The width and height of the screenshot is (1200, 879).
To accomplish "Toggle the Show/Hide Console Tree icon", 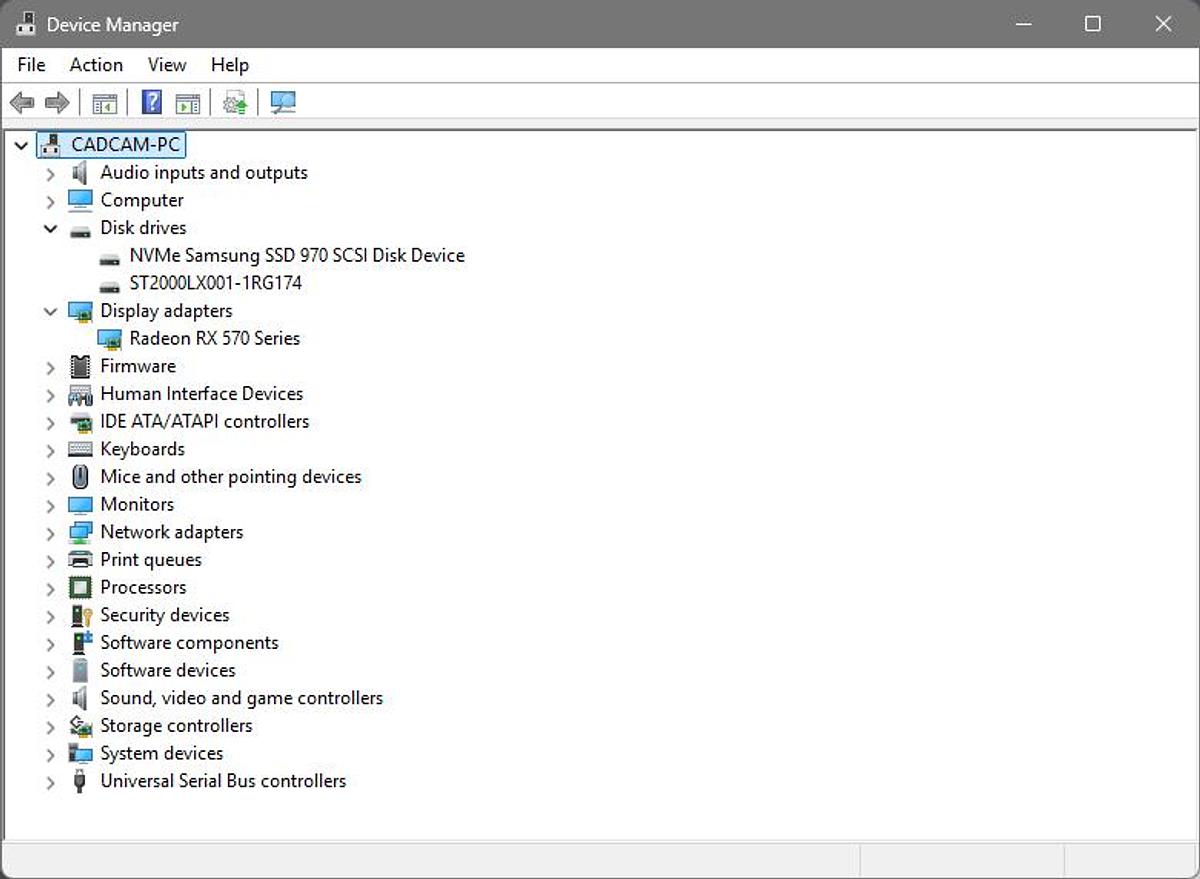I will (104, 102).
